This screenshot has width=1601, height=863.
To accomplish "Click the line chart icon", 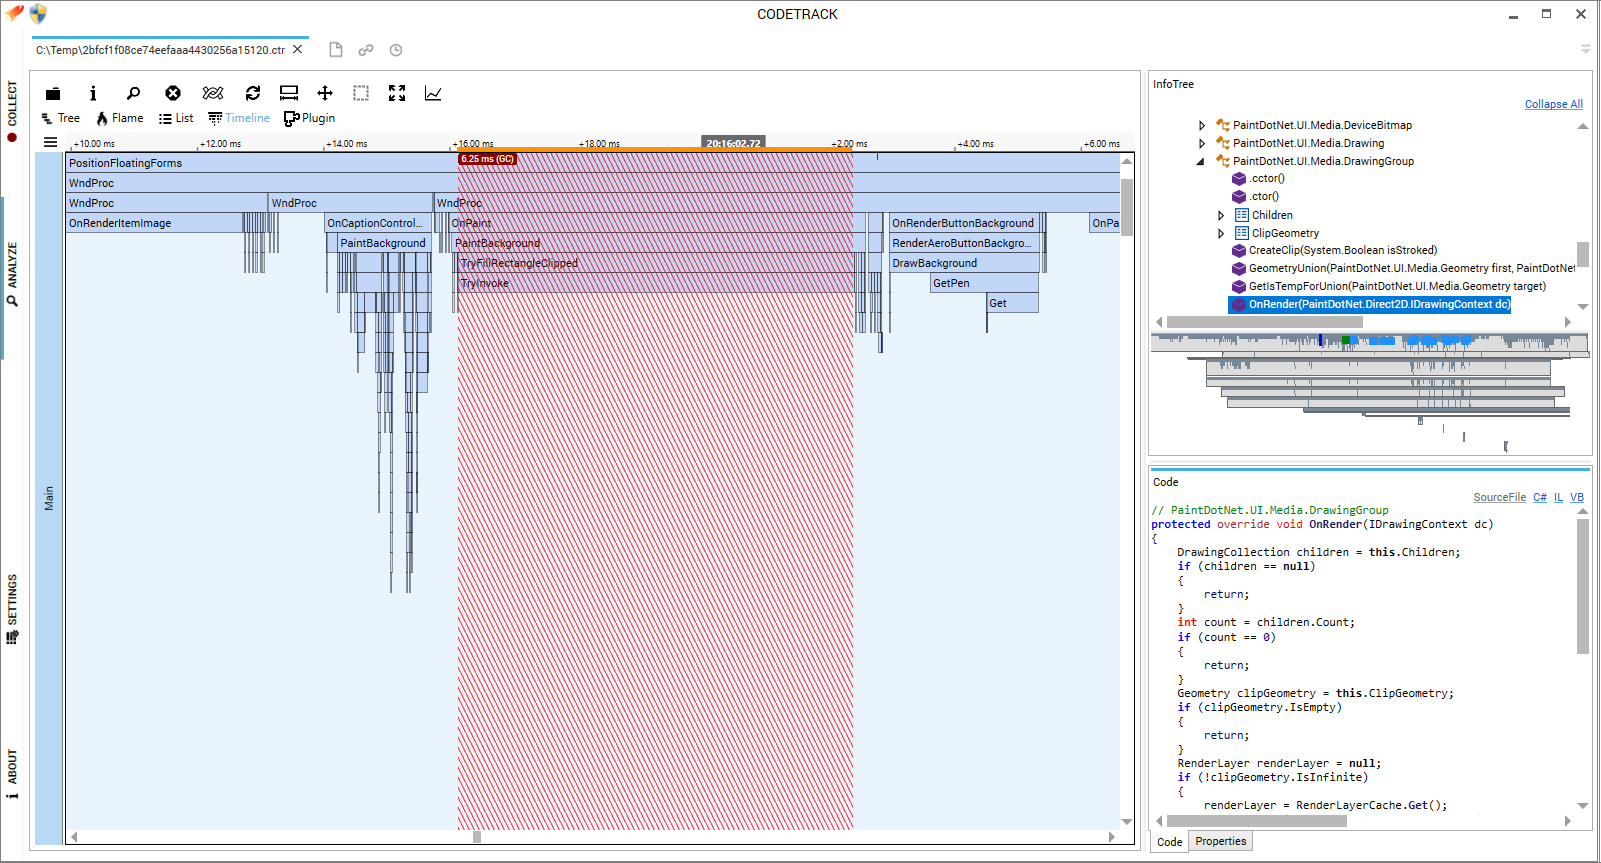I will point(433,93).
